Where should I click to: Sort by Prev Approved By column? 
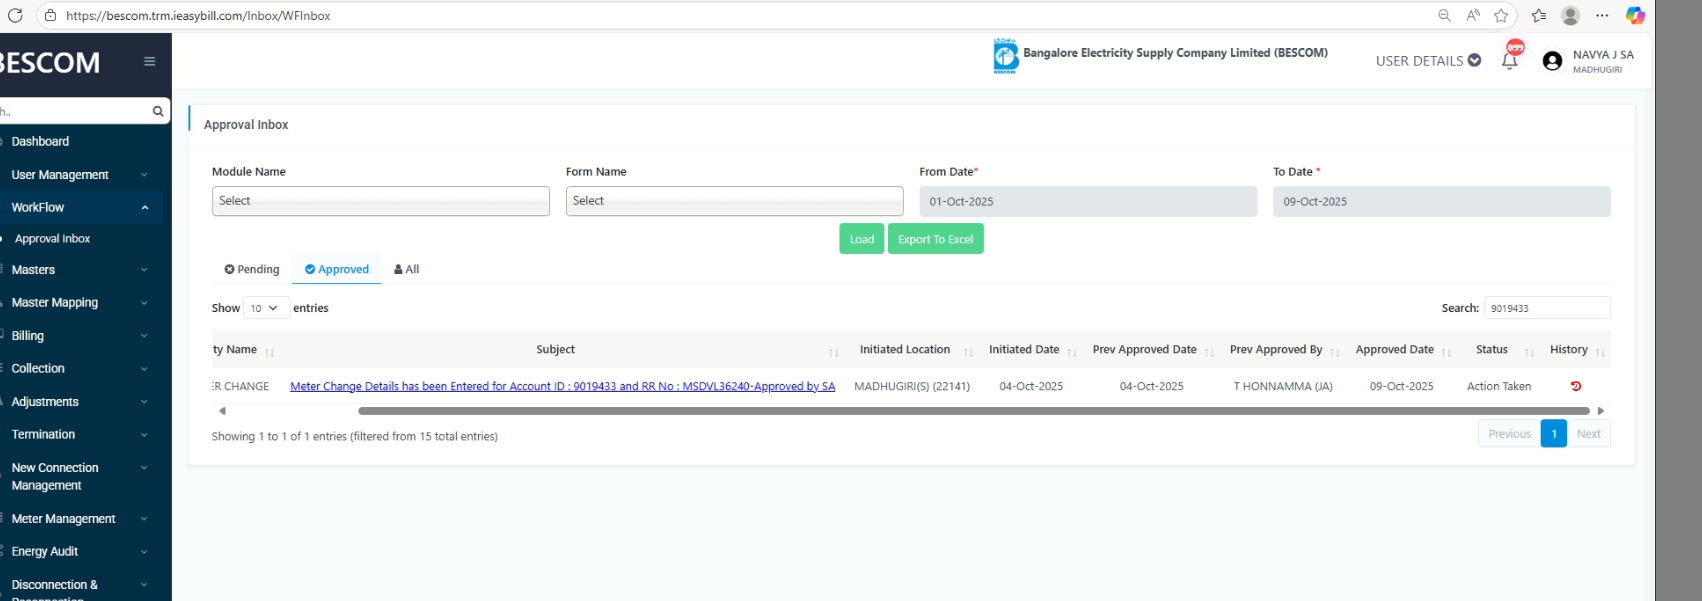1334,352
